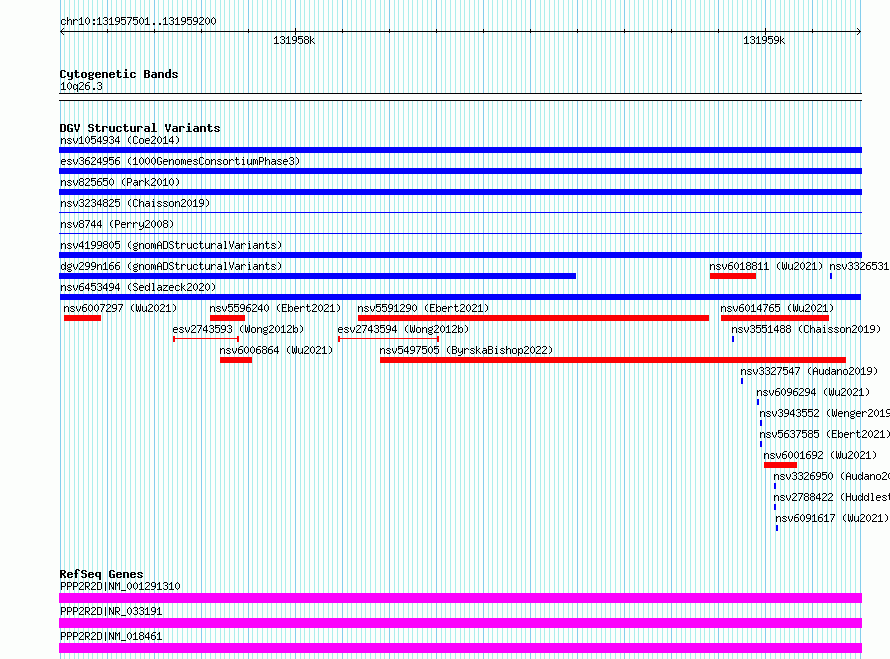Screen dimensions: 890x659
Task: Click the red nsv6001692 (Wu2021) bar
Action: 780,465
